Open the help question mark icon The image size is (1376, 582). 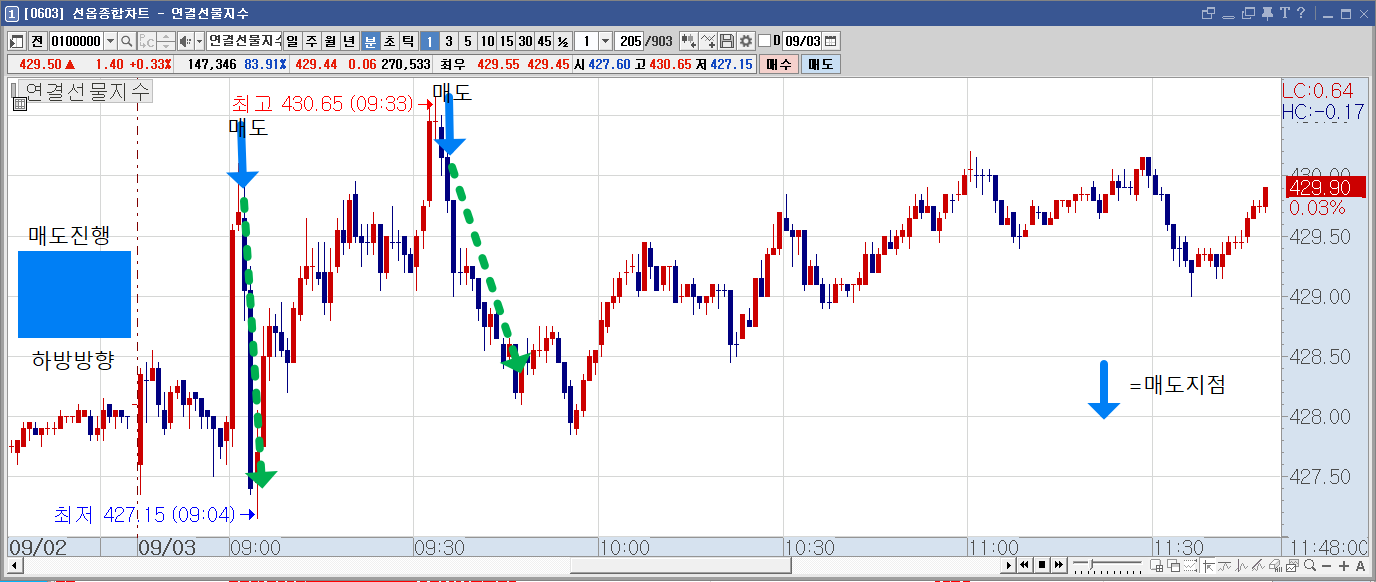click(x=1301, y=13)
